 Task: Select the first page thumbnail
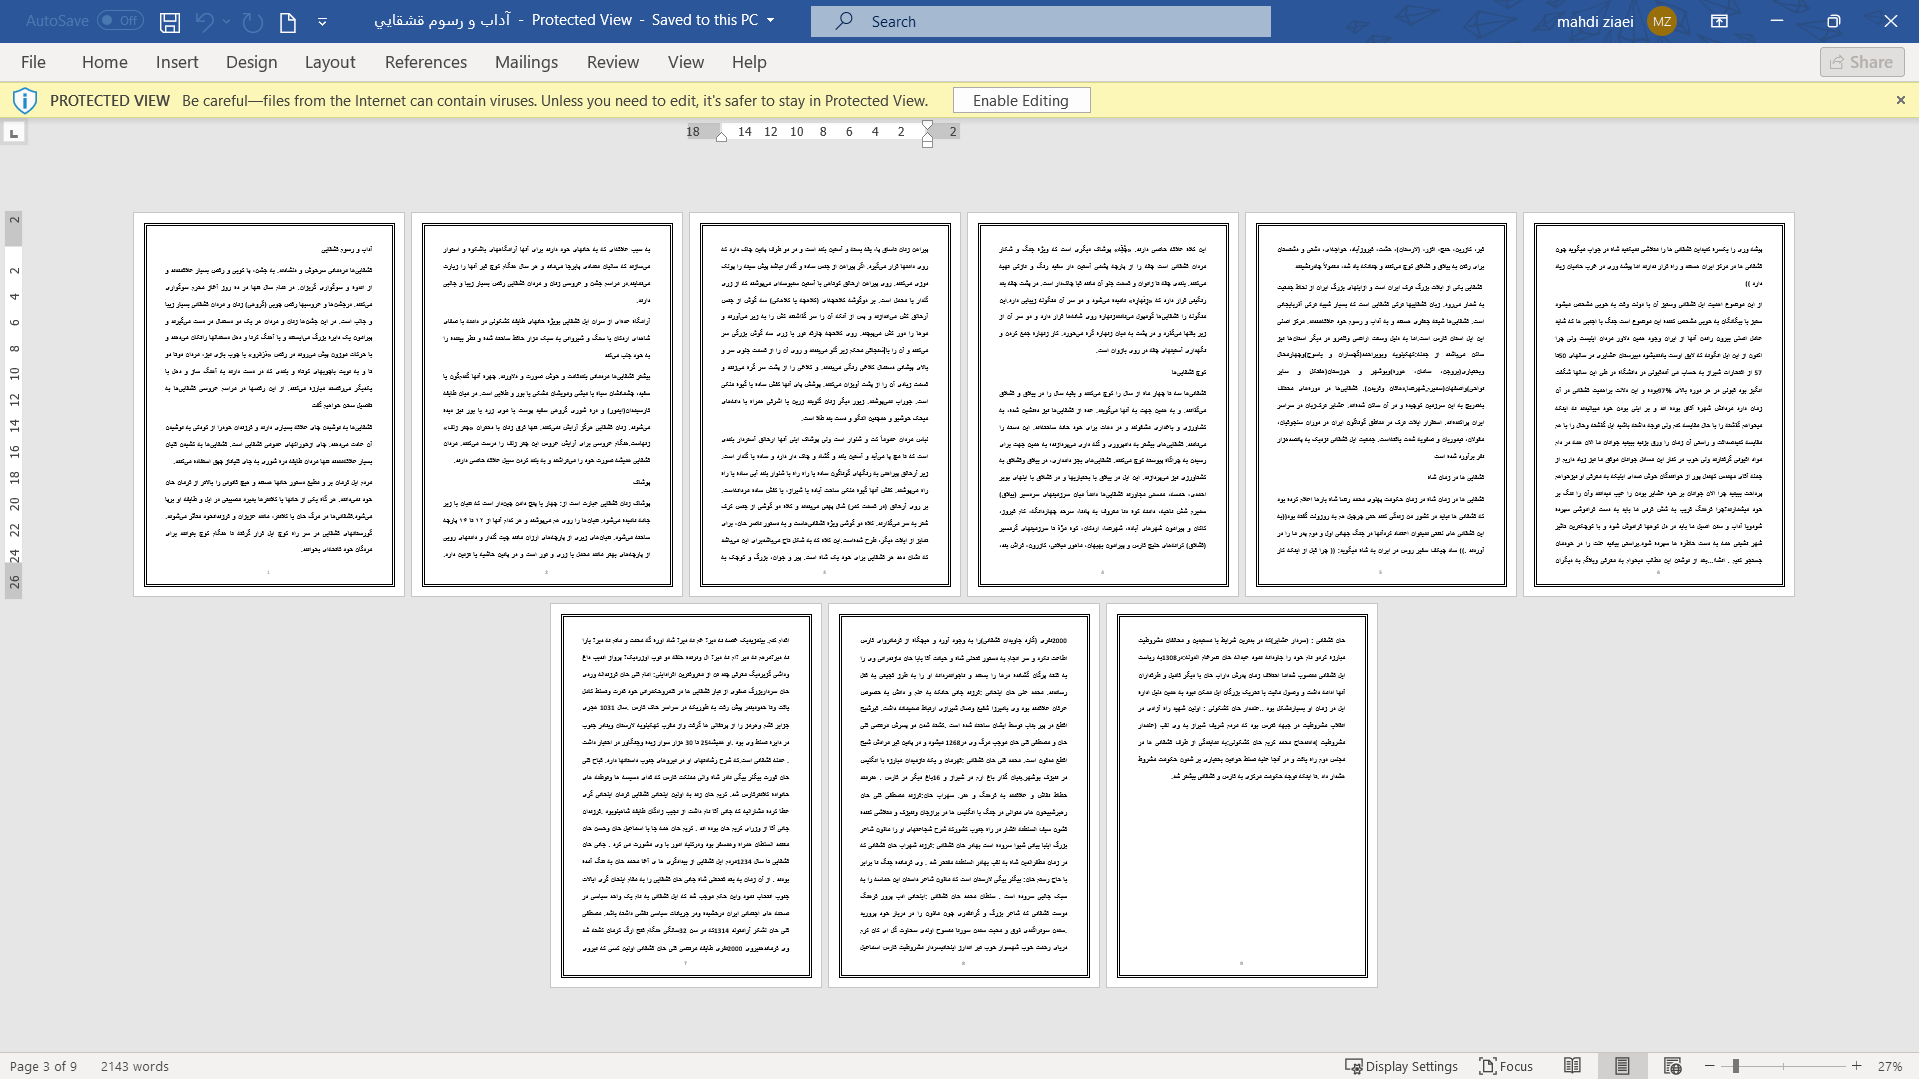269,405
